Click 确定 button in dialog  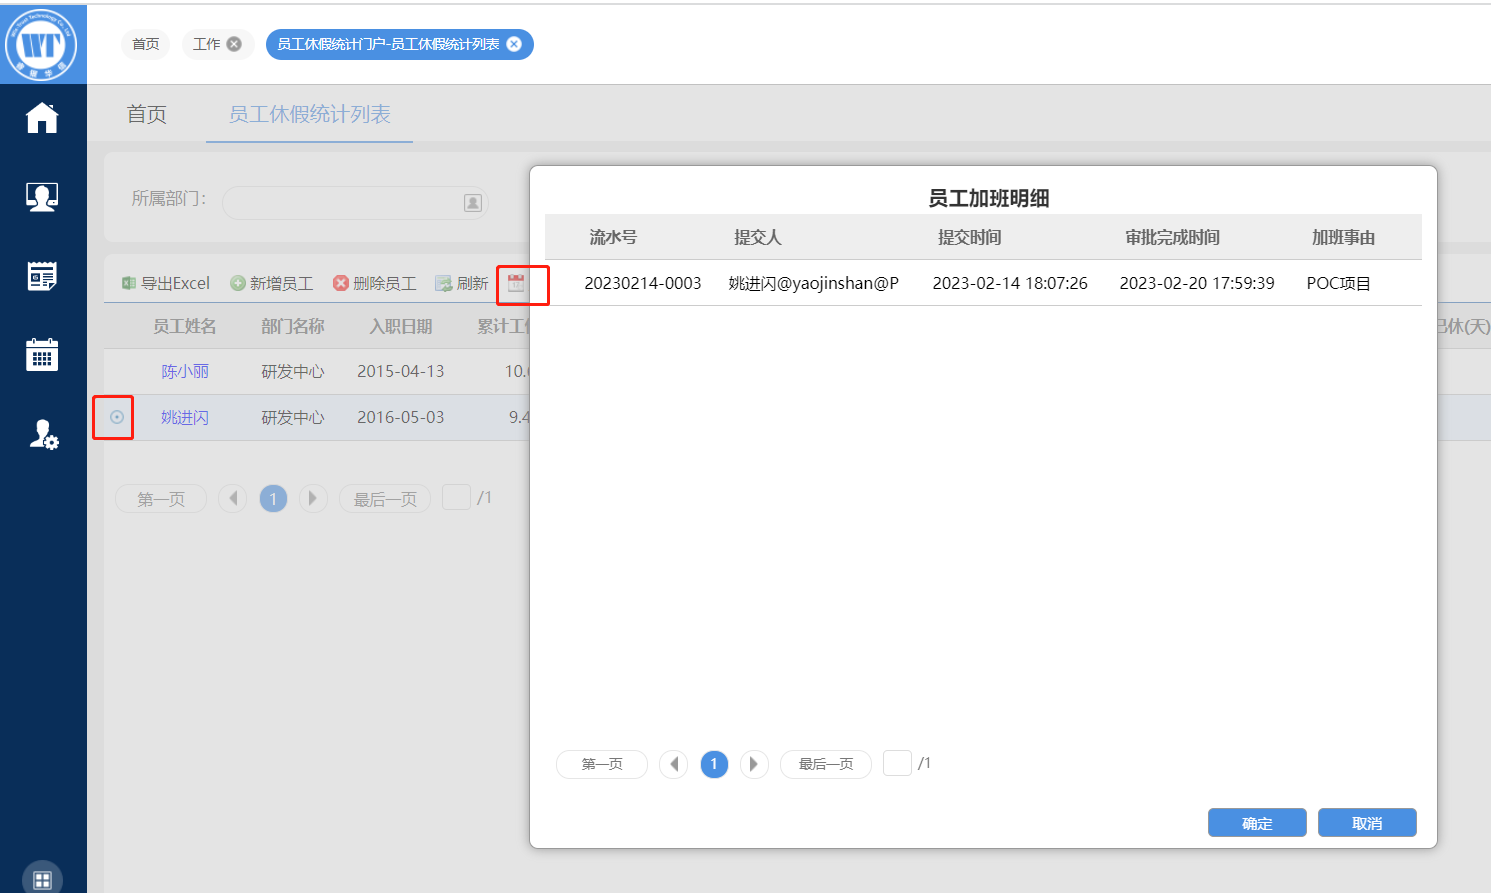(1257, 823)
